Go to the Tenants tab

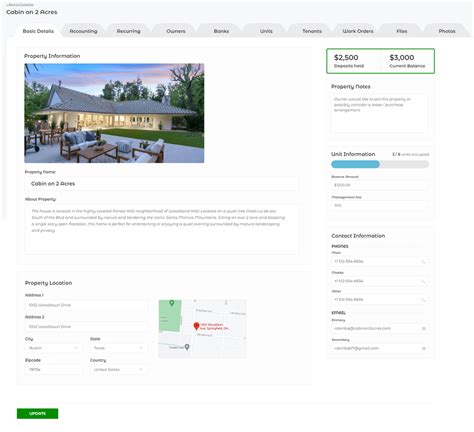coord(312,31)
